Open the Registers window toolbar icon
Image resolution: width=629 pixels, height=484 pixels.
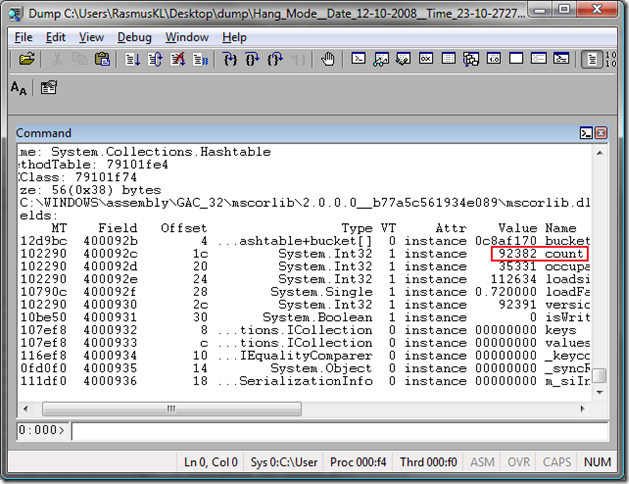coord(426,59)
